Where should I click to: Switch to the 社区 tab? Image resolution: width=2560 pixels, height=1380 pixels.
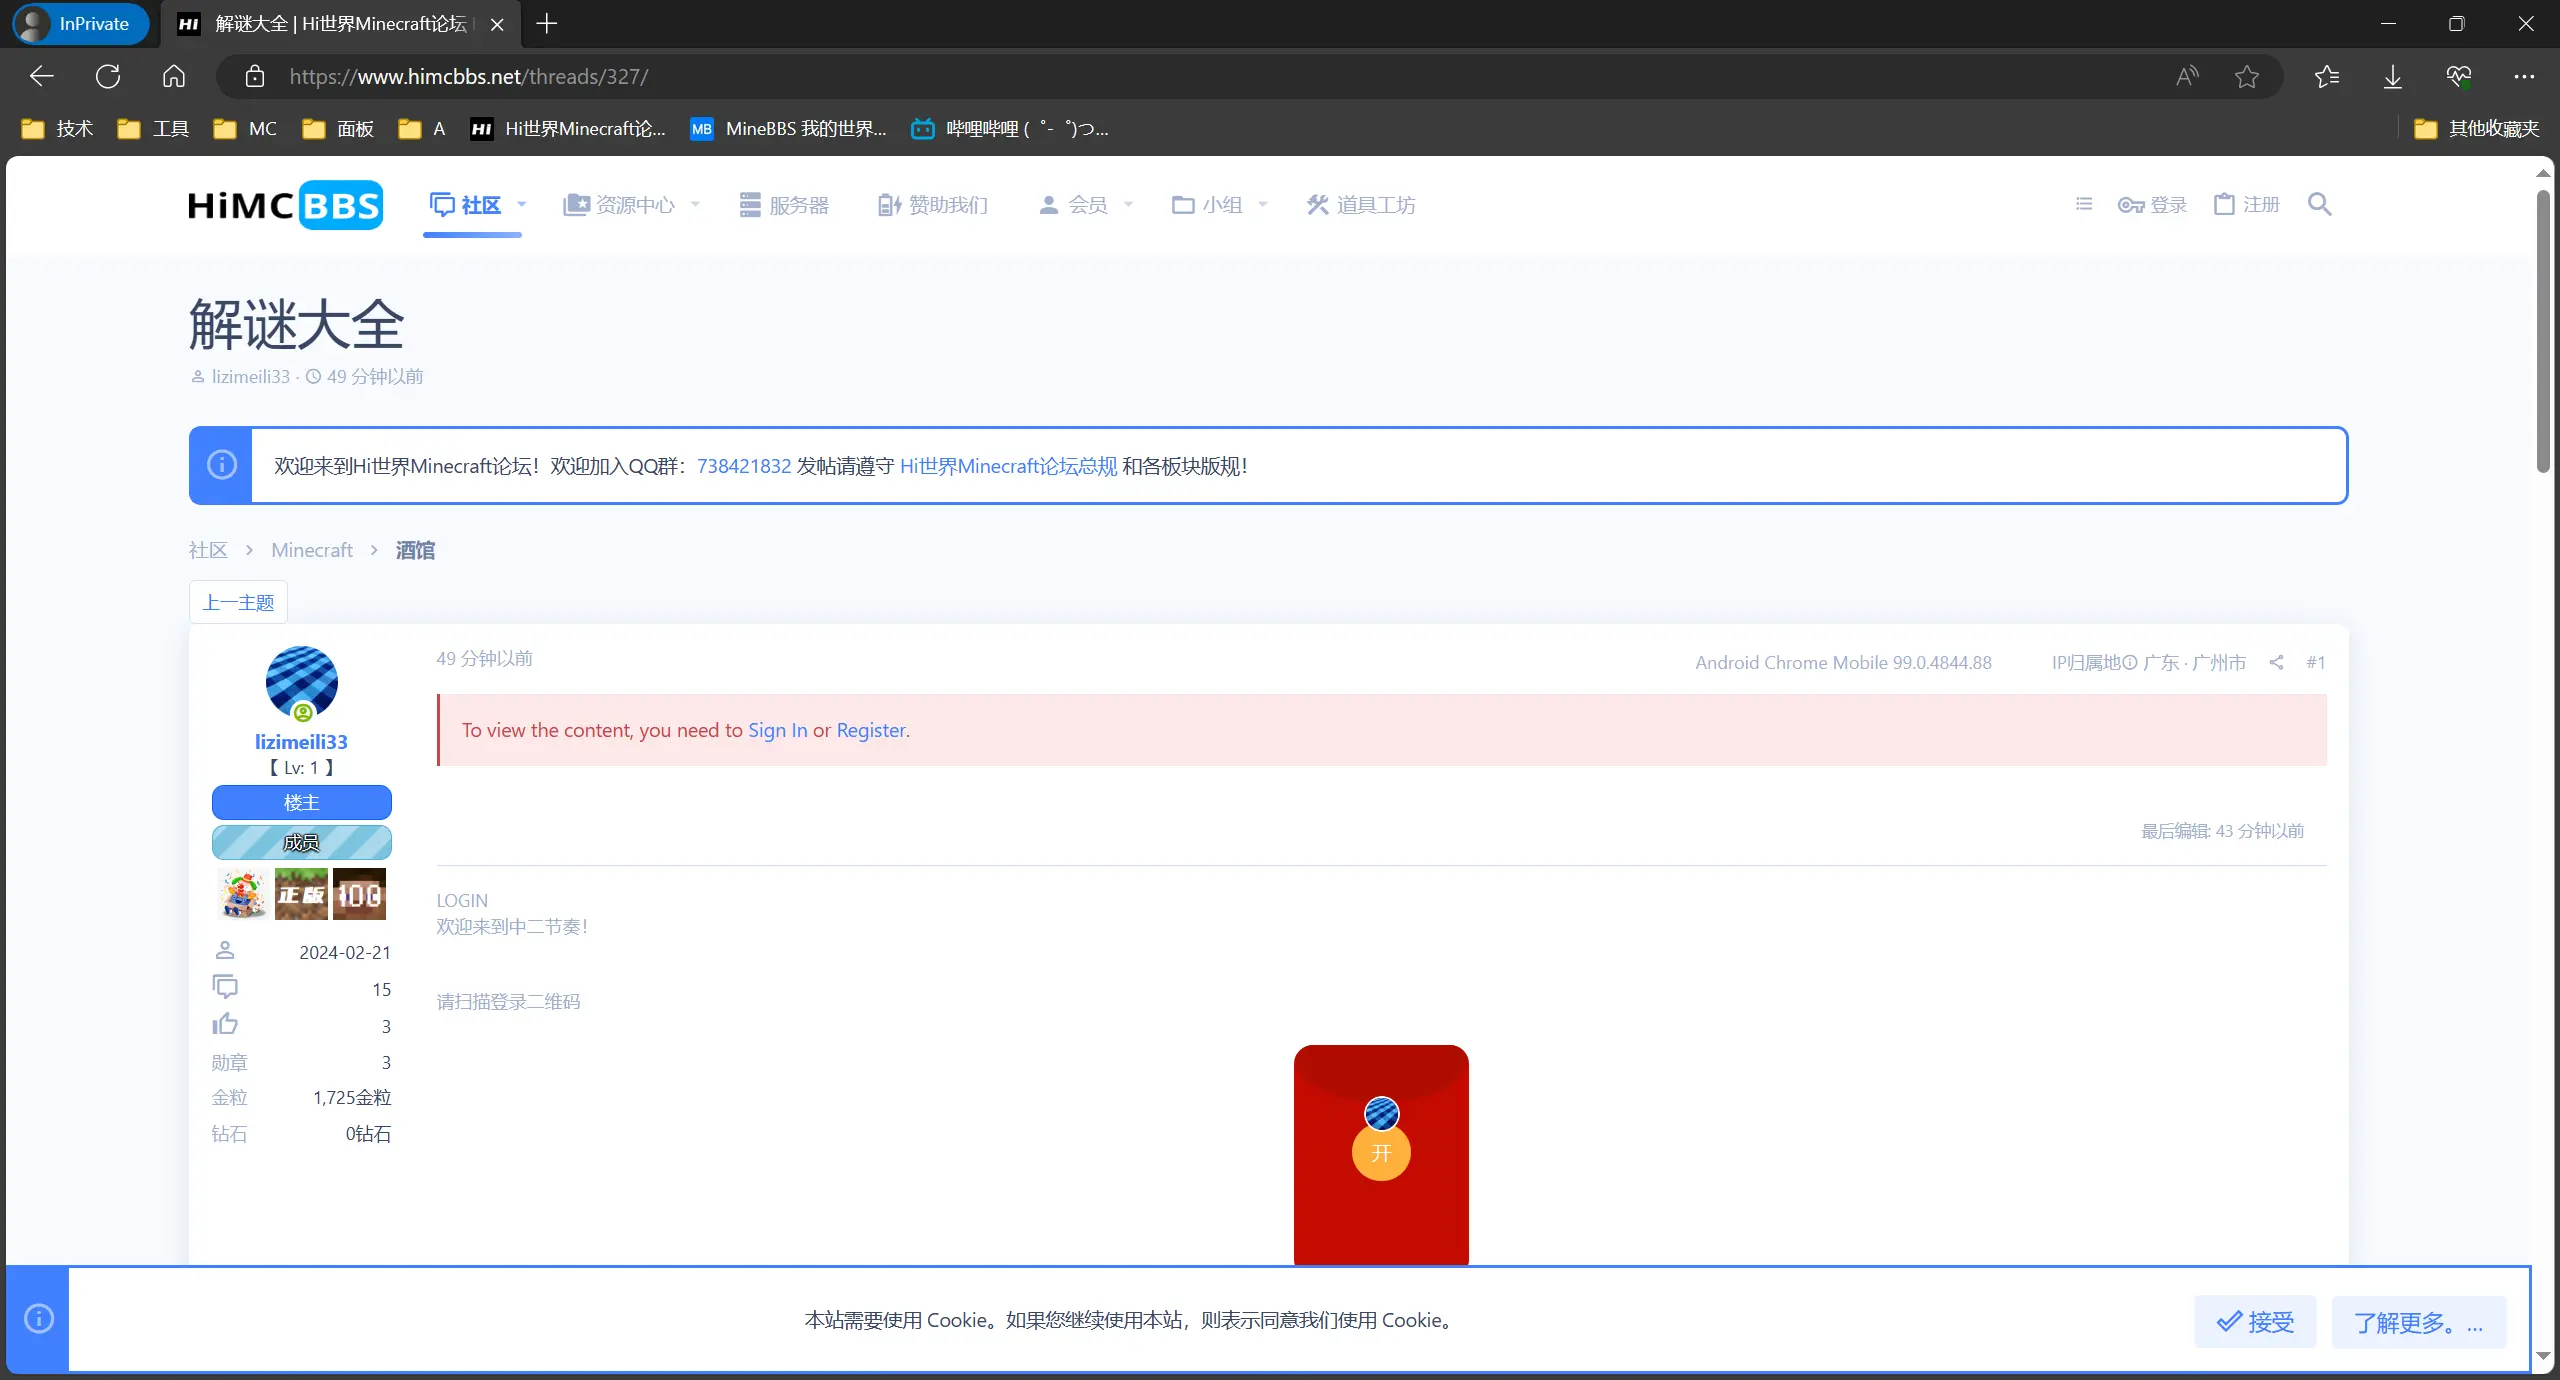pyautogui.click(x=472, y=204)
